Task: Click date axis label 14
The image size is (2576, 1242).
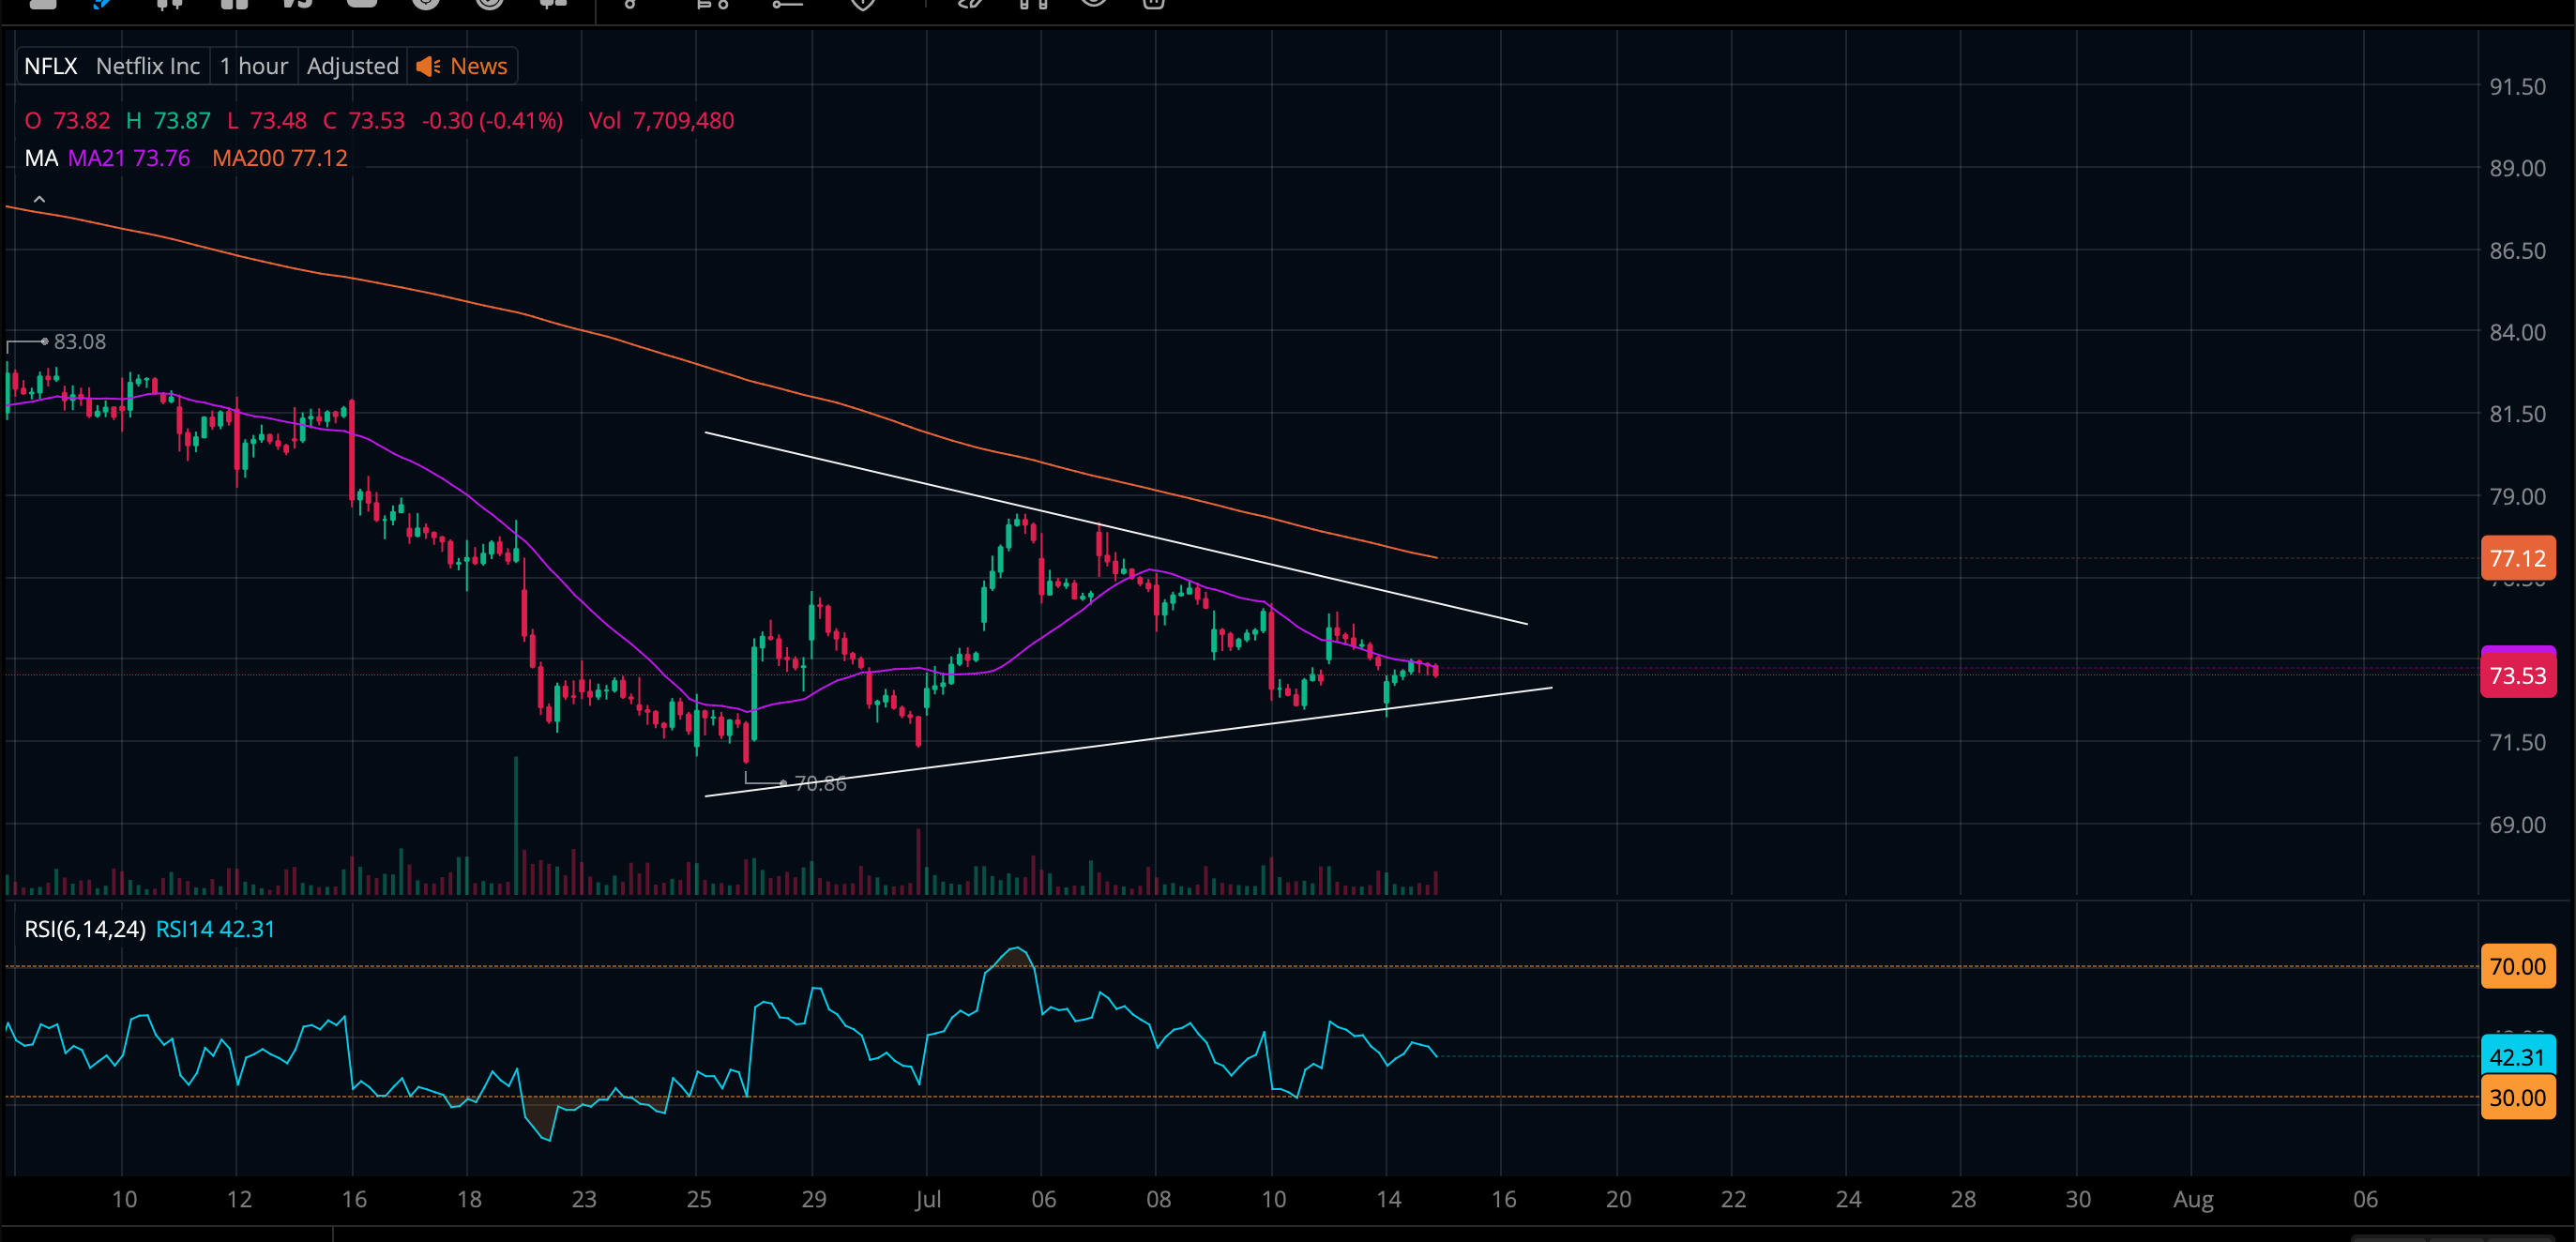Action: click(1389, 1199)
